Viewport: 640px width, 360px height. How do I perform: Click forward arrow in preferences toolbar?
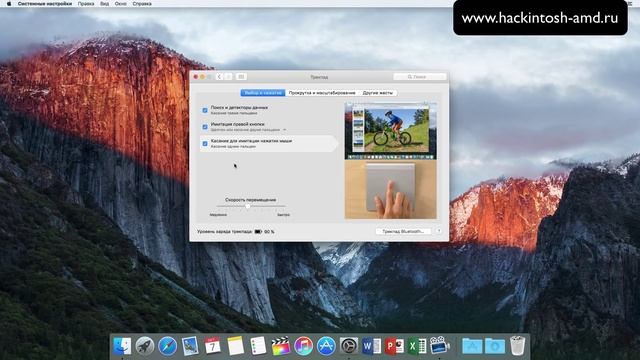coord(228,77)
